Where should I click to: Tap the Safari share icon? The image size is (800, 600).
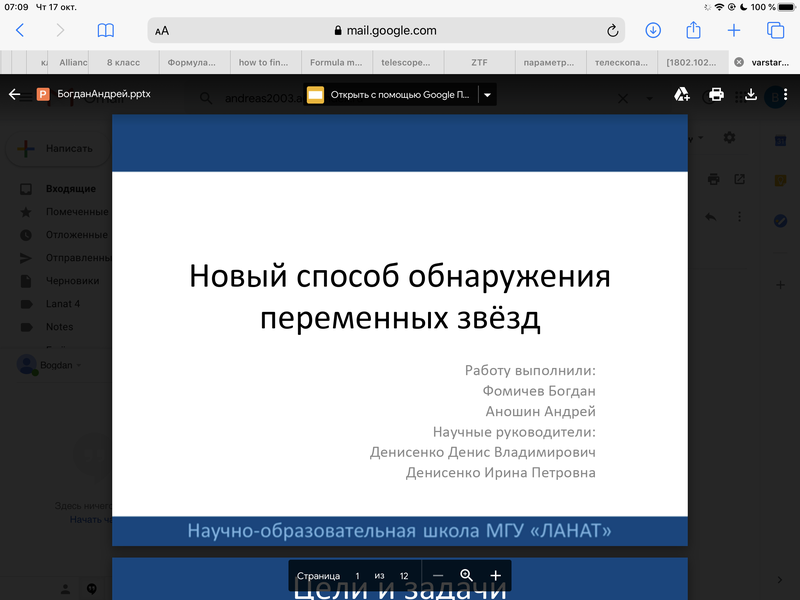click(x=695, y=30)
